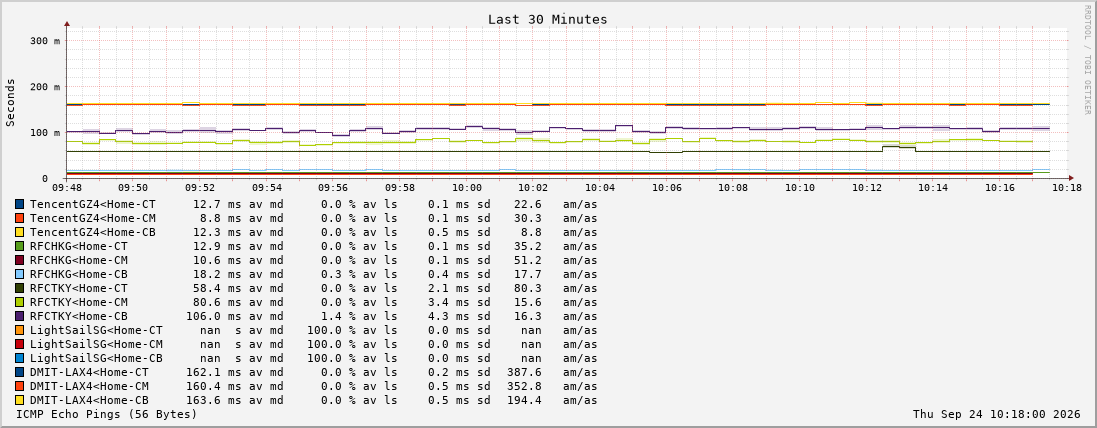The image size is (1097, 428).
Task: Click the TencentGZ4<Home-CB yellow legend swatch
Action: click(20, 232)
